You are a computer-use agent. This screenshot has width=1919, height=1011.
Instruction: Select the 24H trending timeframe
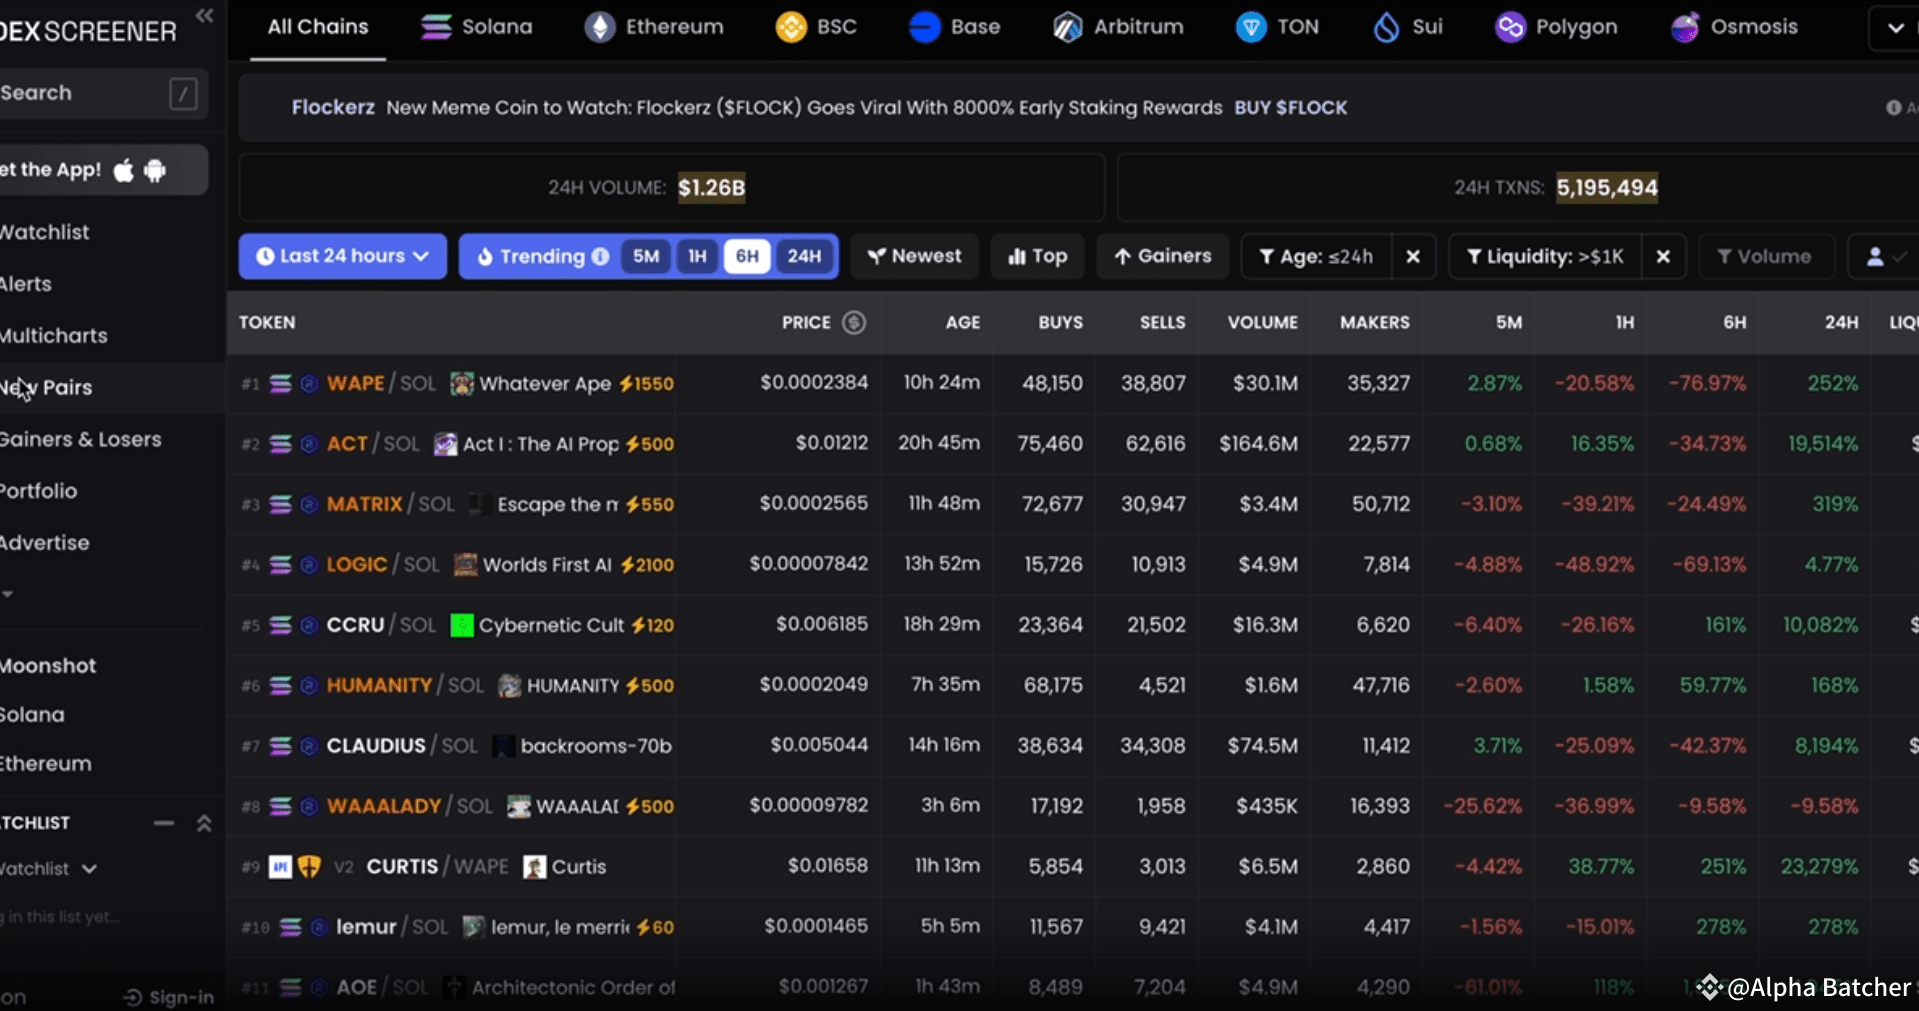tap(804, 257)
